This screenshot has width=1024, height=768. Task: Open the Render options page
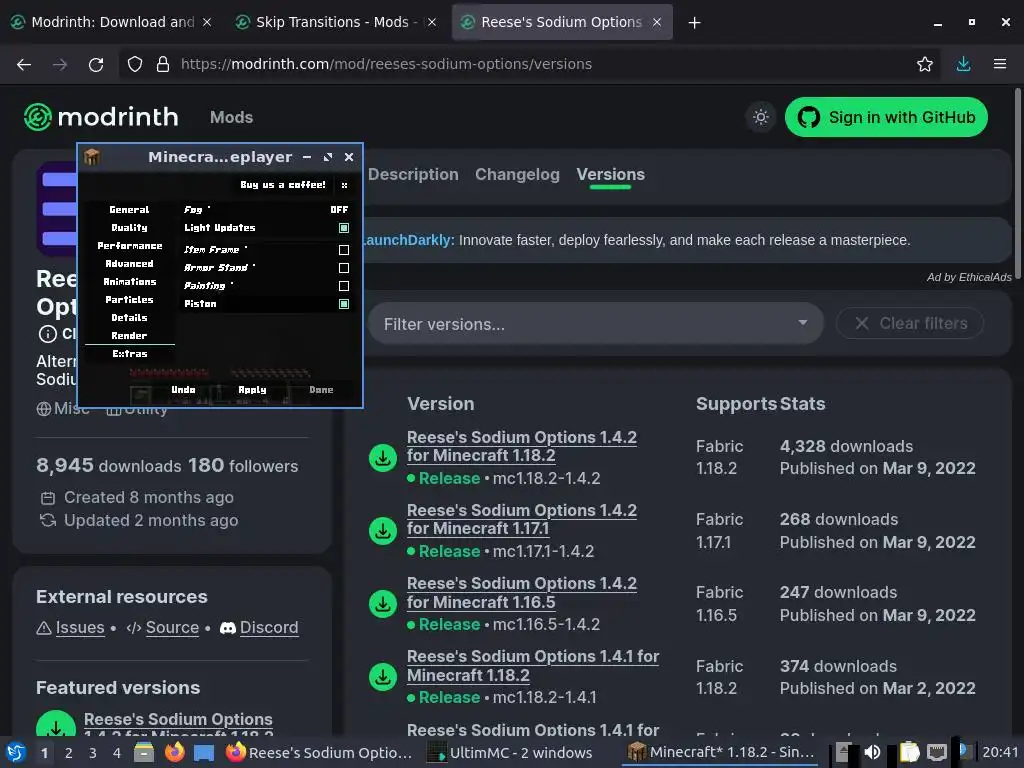tap(129, 336)
